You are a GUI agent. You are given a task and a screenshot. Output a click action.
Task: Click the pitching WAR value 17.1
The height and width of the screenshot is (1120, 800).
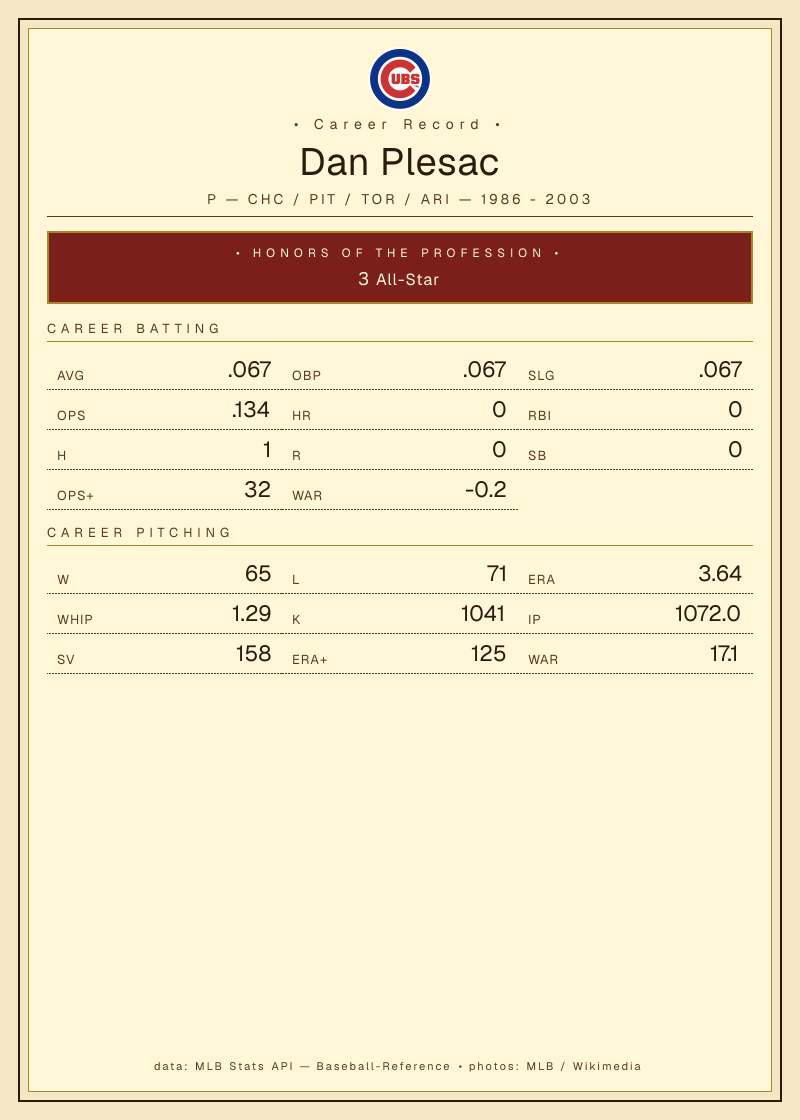[x=724, y=654]
